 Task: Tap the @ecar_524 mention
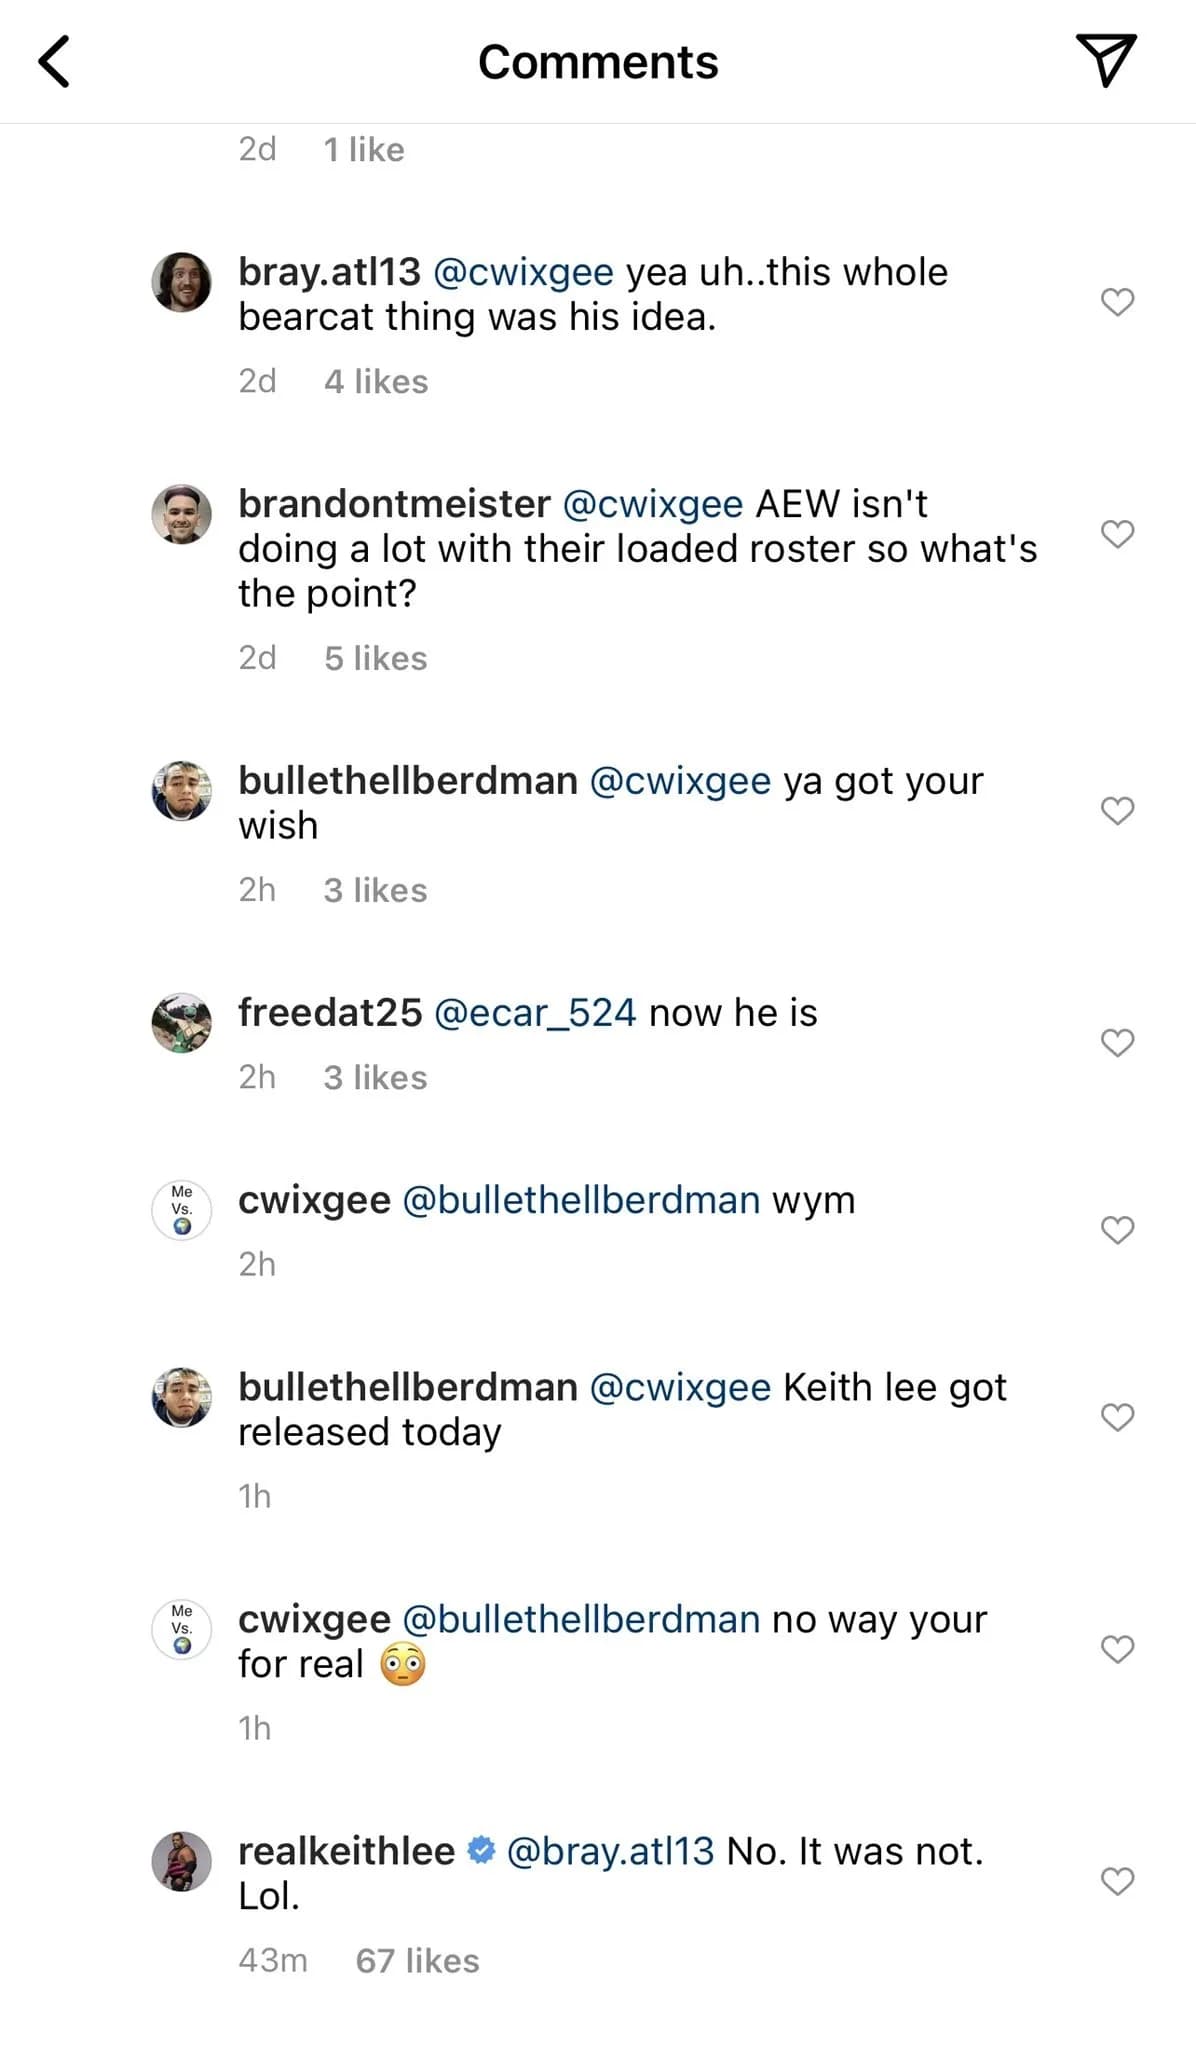(x=535, y=1013)
